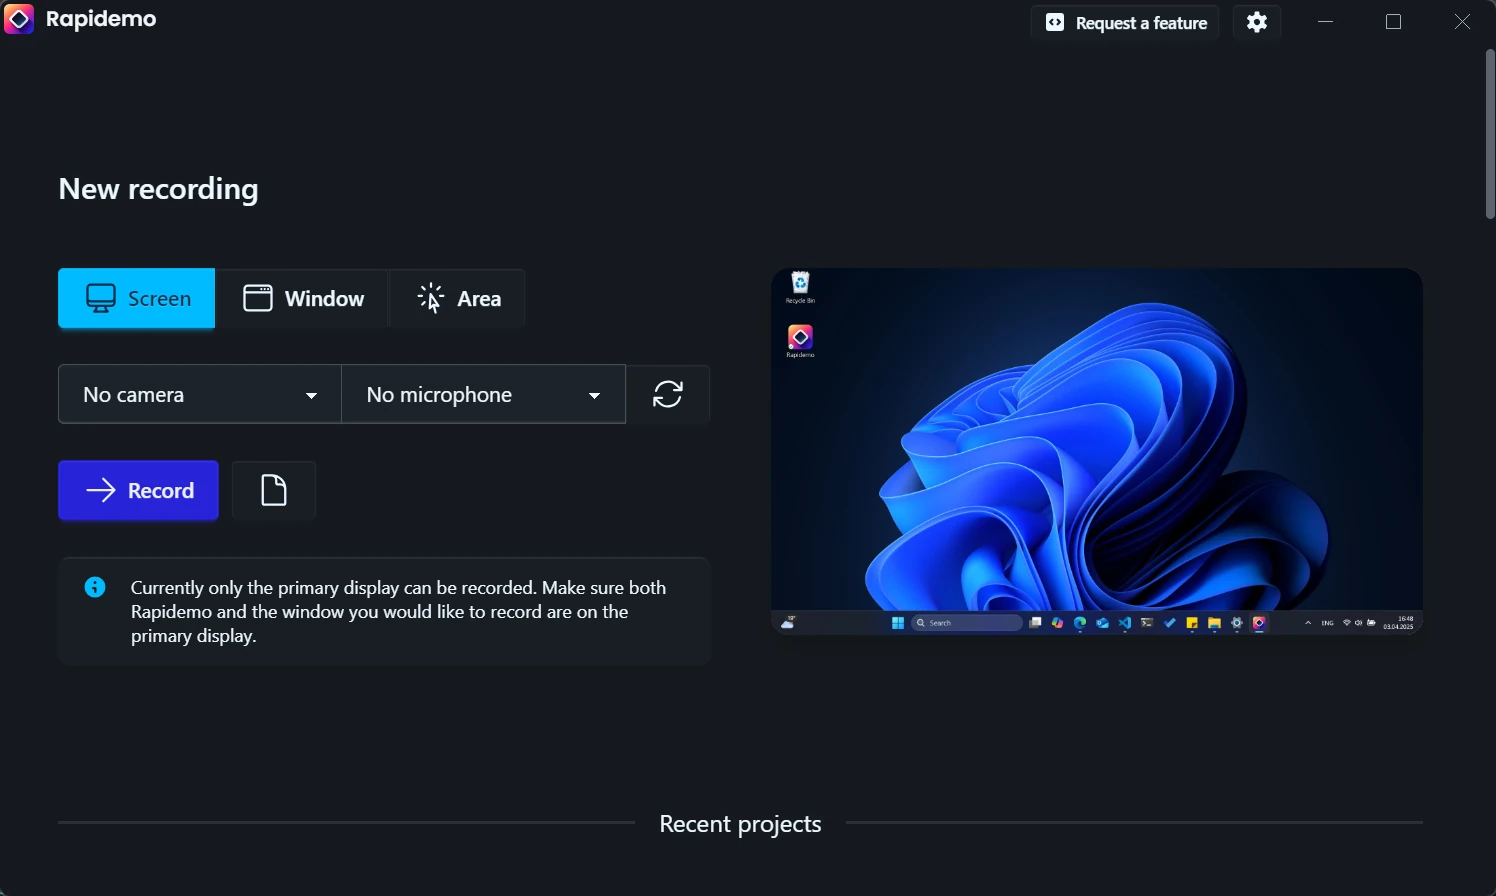The height and width of the screenshot is (896, 1496).
Task: Click the Rapidemo desktop shortcut in the preview
Action: pos(800,339)
